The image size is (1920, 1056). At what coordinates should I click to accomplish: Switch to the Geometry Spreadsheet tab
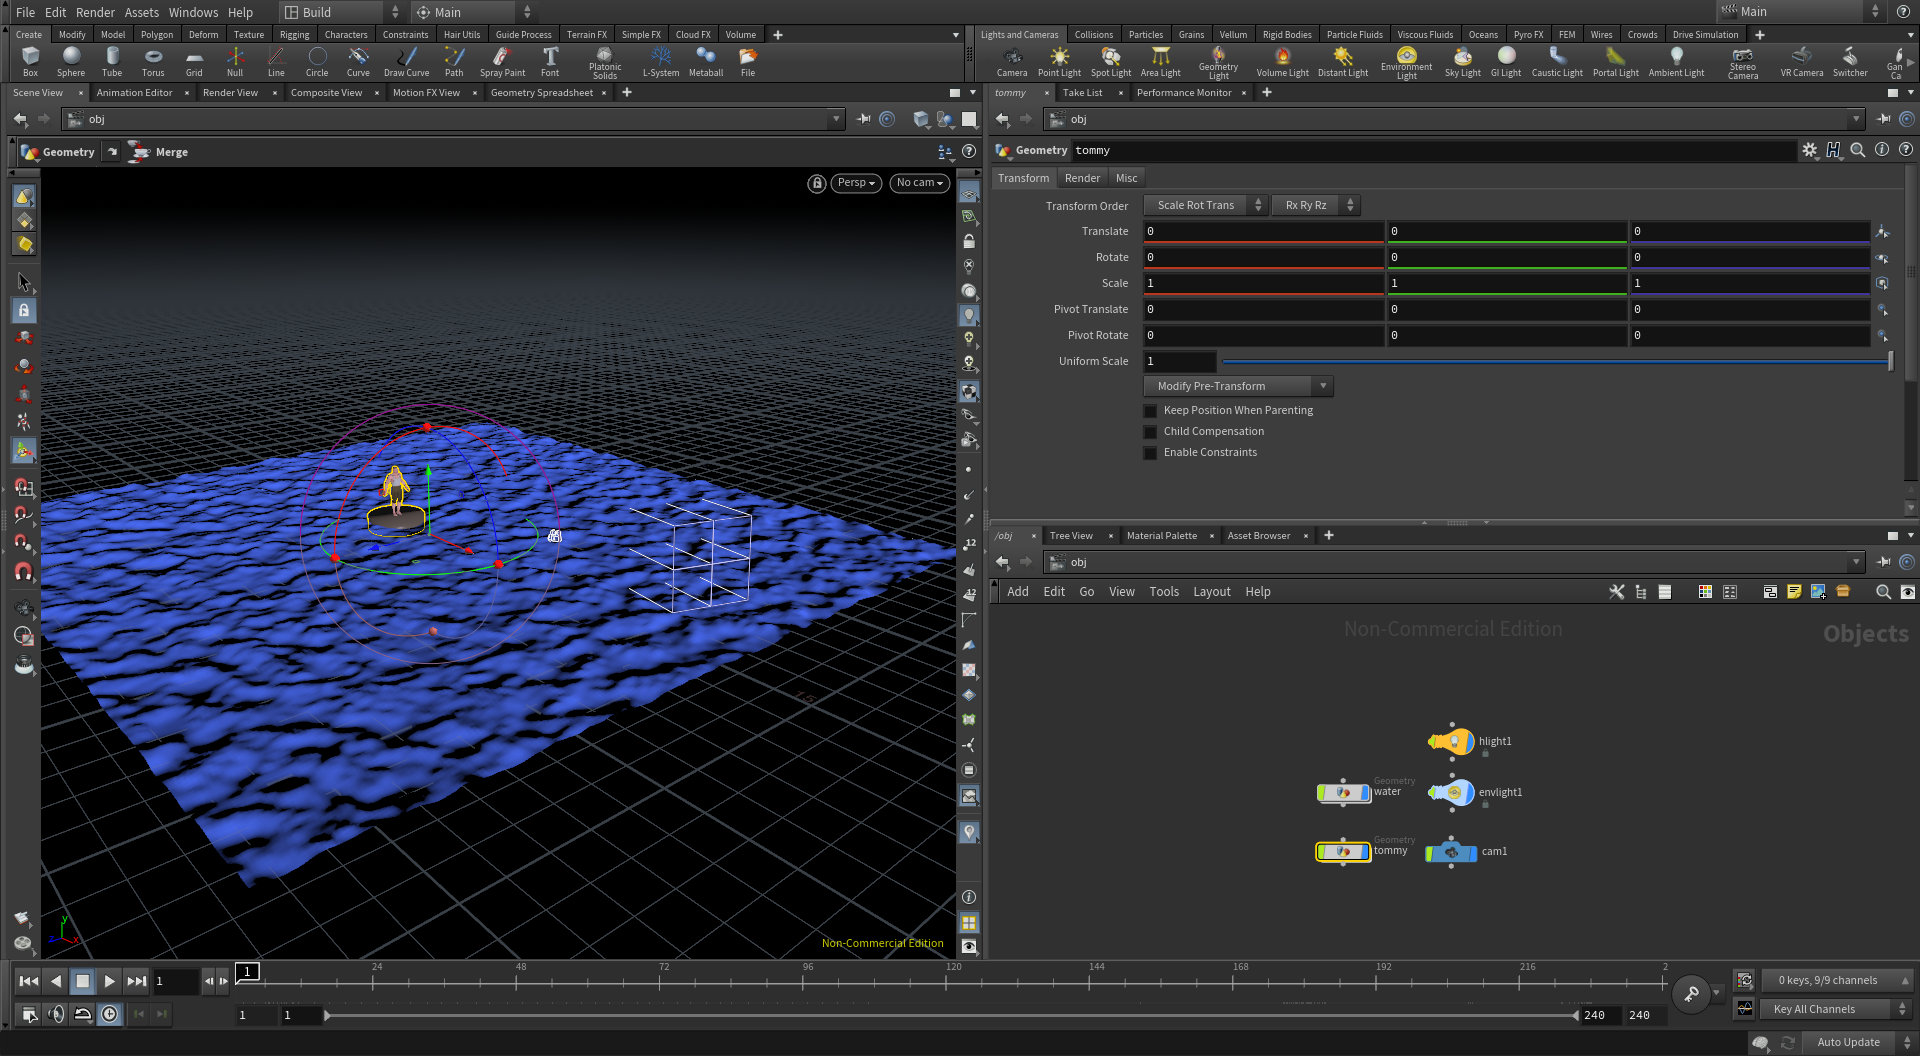[542, 93]
